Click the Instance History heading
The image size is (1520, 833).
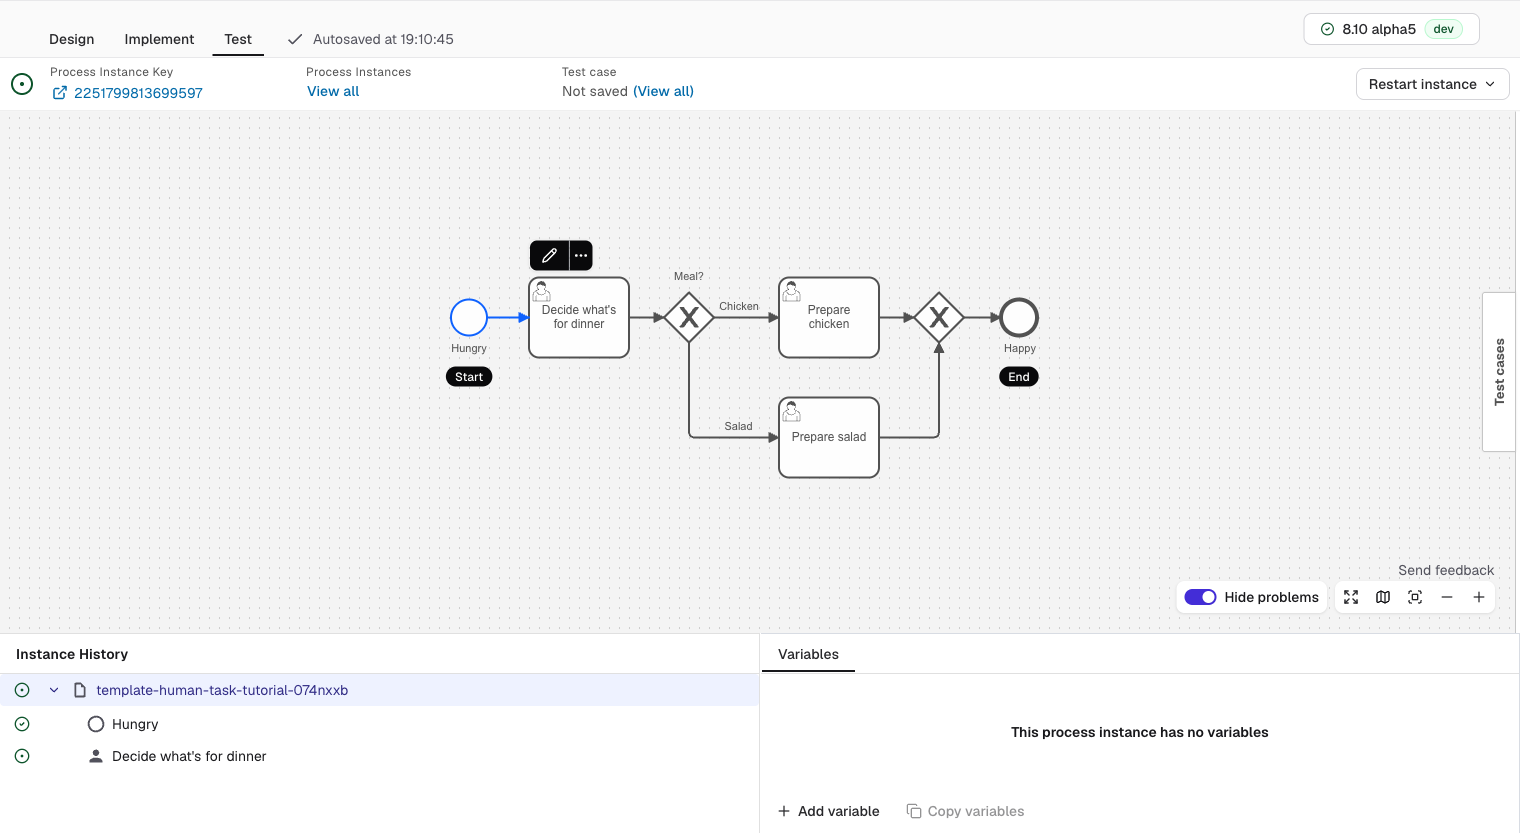pyautogui.click(x=72, y=654)
